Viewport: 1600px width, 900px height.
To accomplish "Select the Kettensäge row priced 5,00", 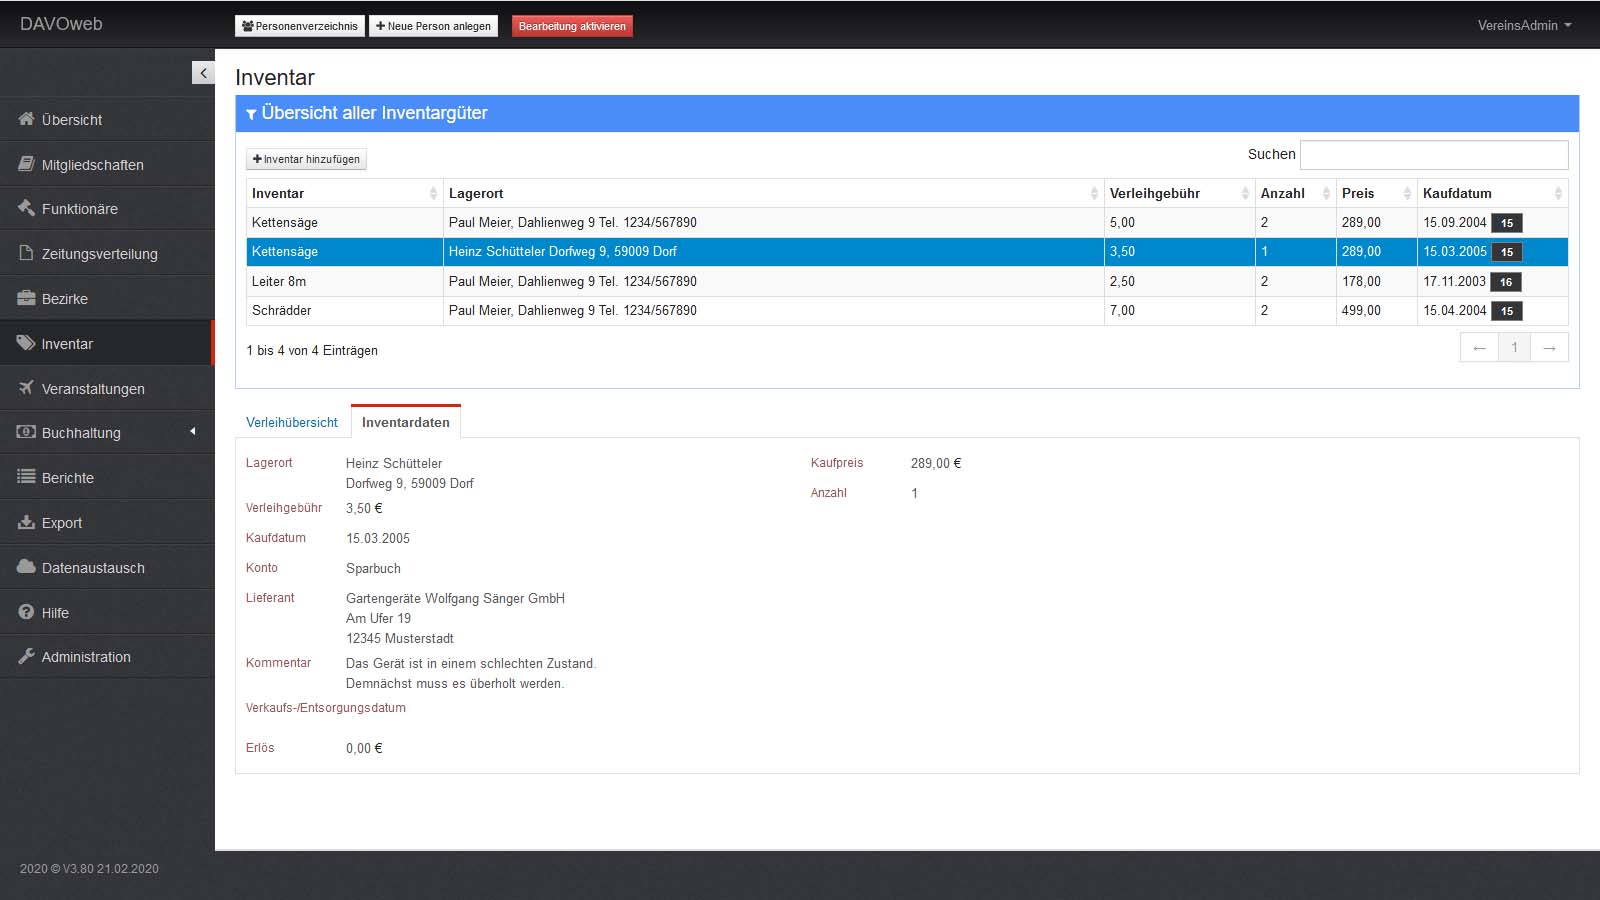I will [907, 222].
